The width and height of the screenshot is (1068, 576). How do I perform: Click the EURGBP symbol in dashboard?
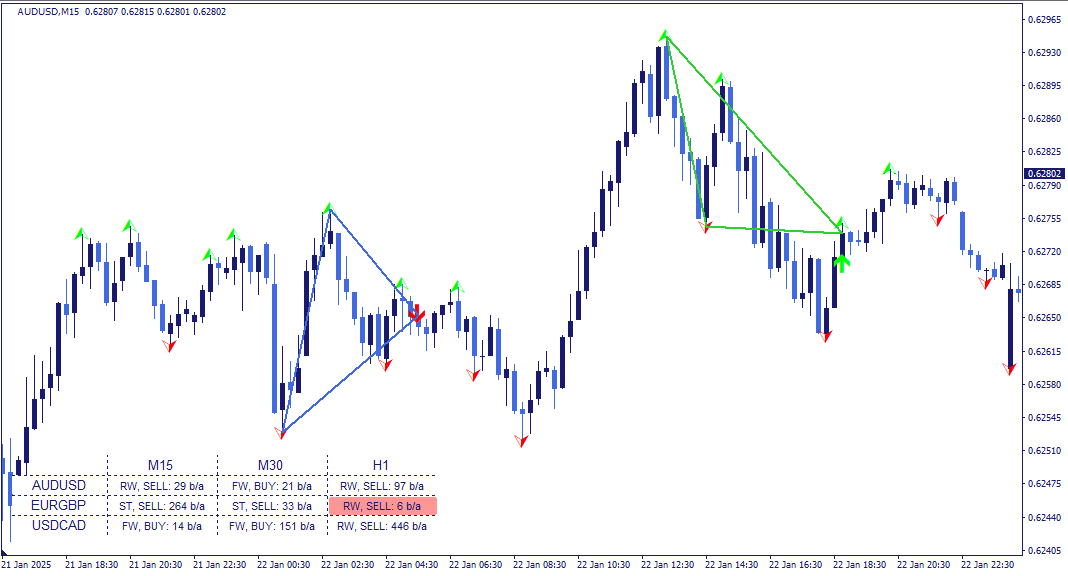(x=59, y=505)
